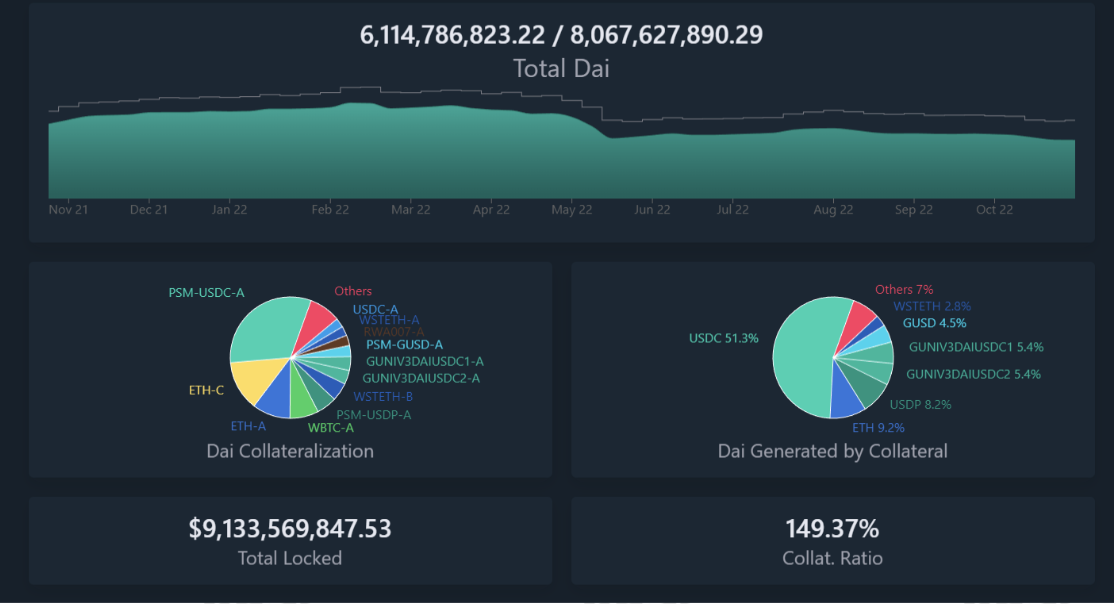Select the GUNIV3DAIUSDC1-A legend label
Image resolution: width=1114 pixels, height=604 pixels.
tap(425, 362)
